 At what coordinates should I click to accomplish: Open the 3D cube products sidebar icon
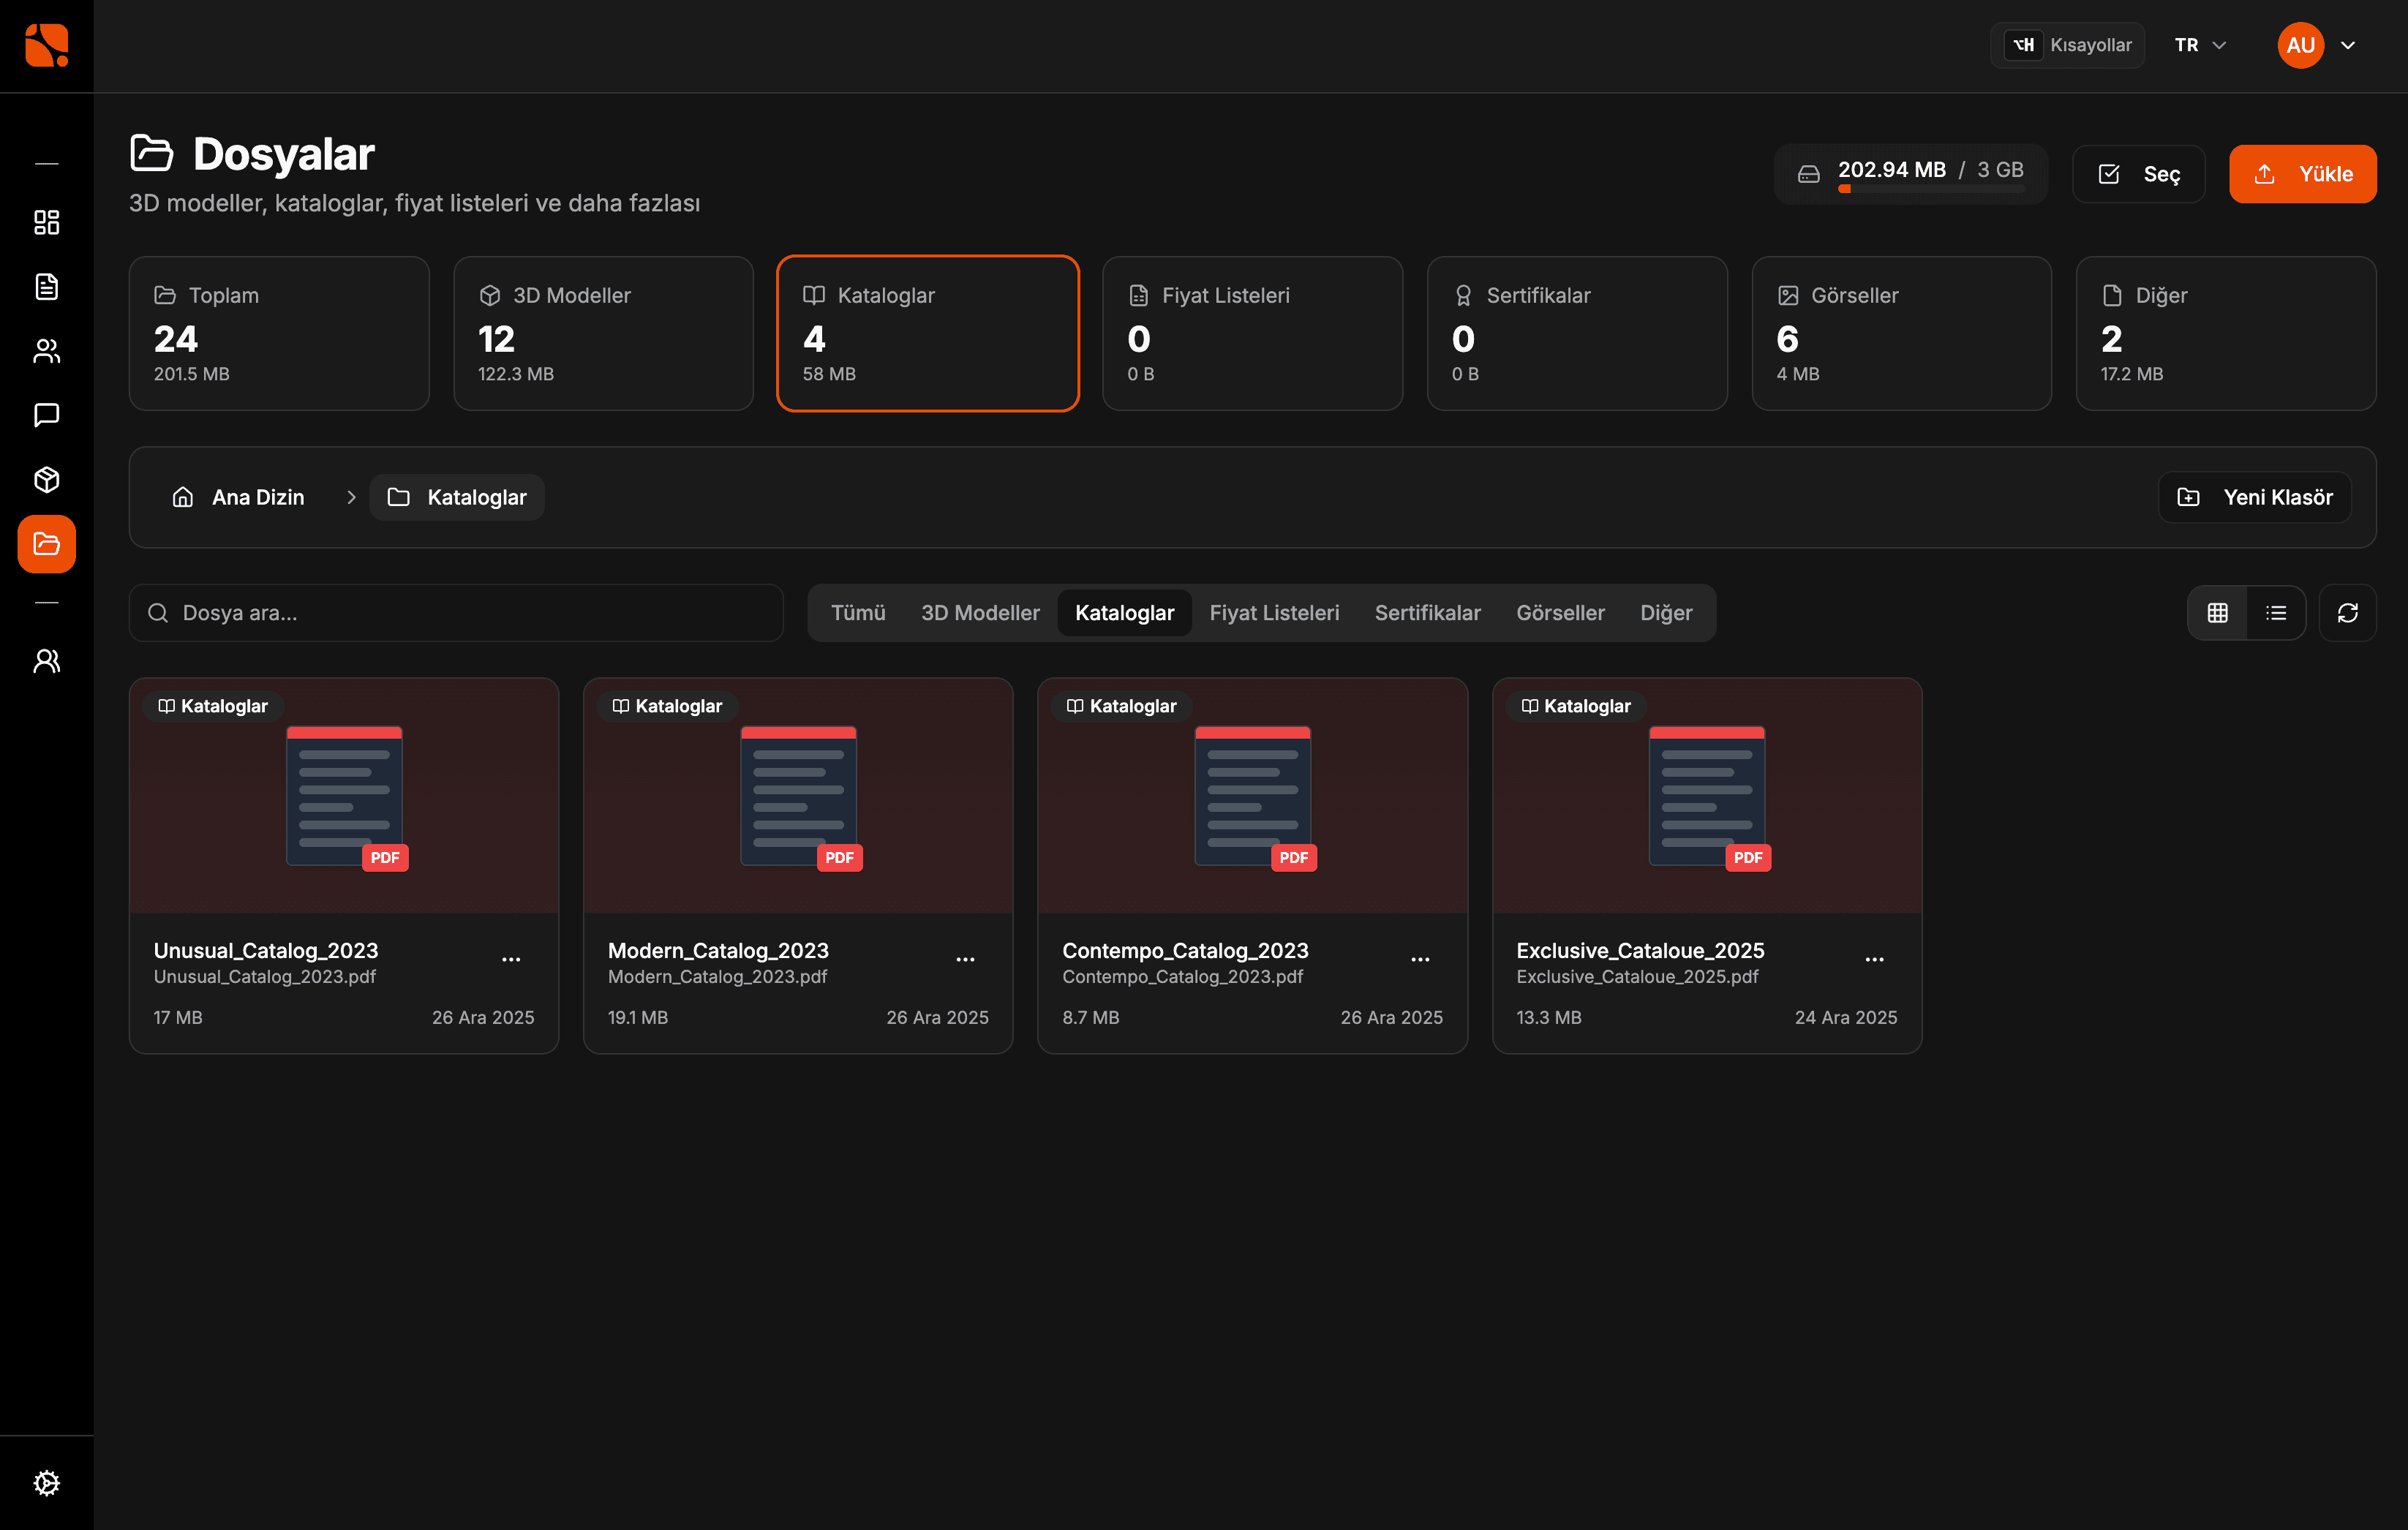coord(46,480)
